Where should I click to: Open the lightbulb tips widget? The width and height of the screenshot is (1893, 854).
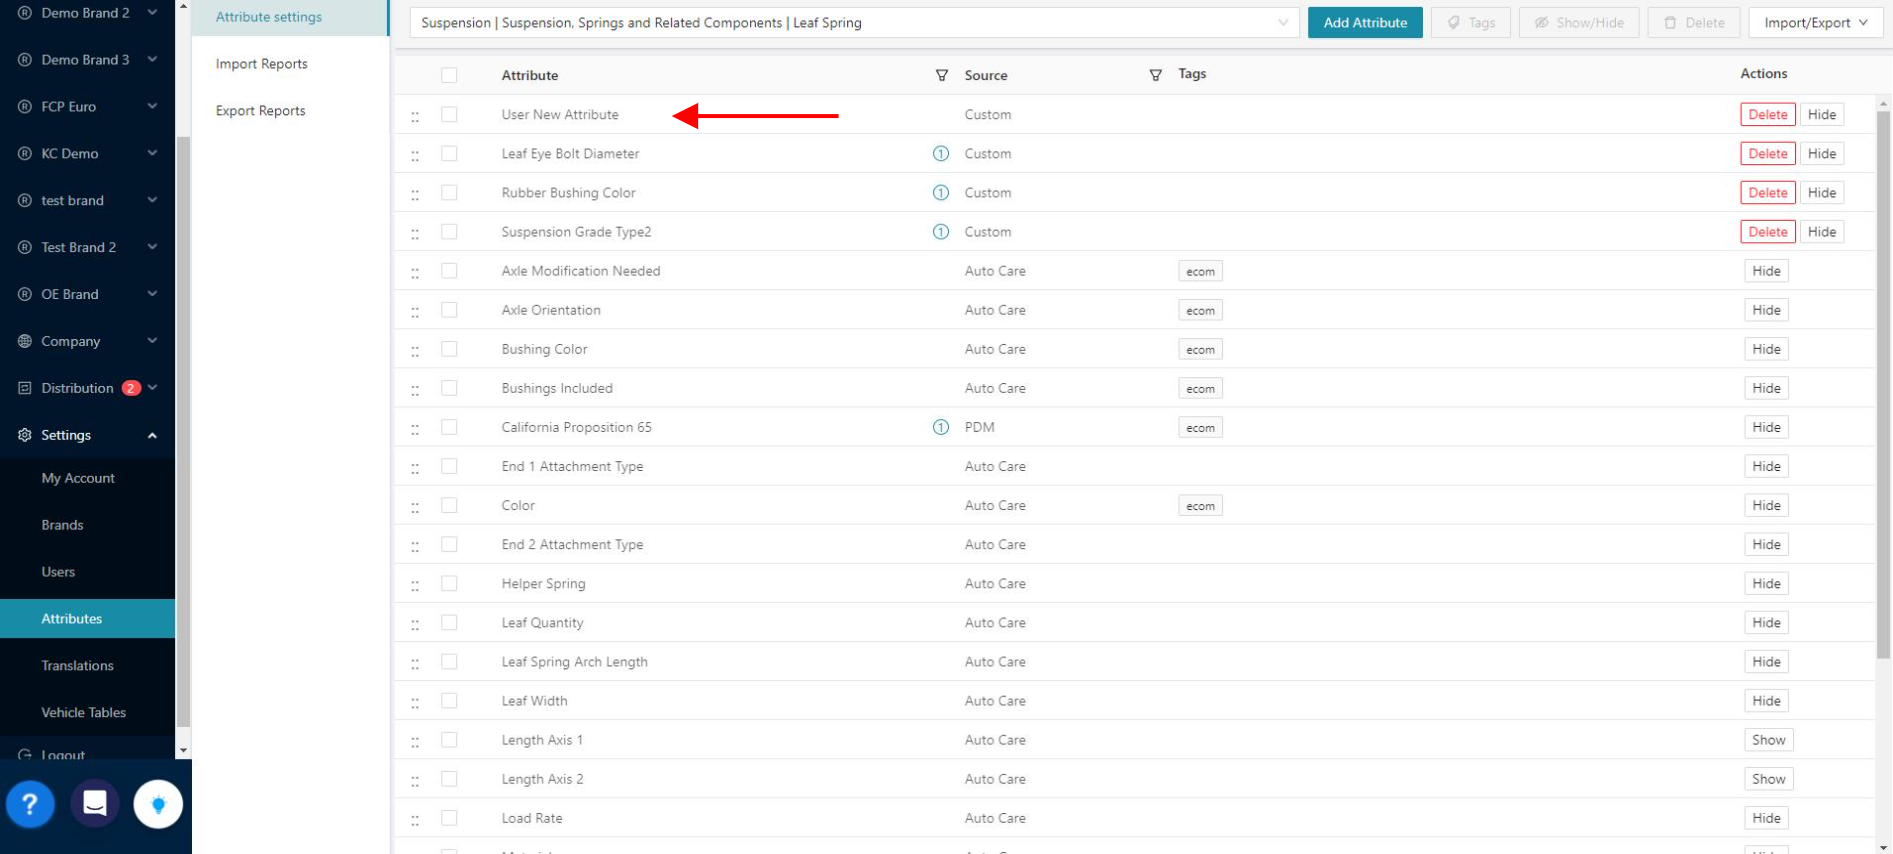coord(158,803)
